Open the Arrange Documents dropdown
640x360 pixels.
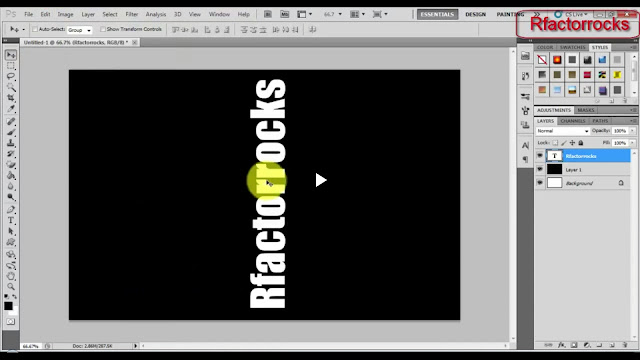(x=358, y=14)
